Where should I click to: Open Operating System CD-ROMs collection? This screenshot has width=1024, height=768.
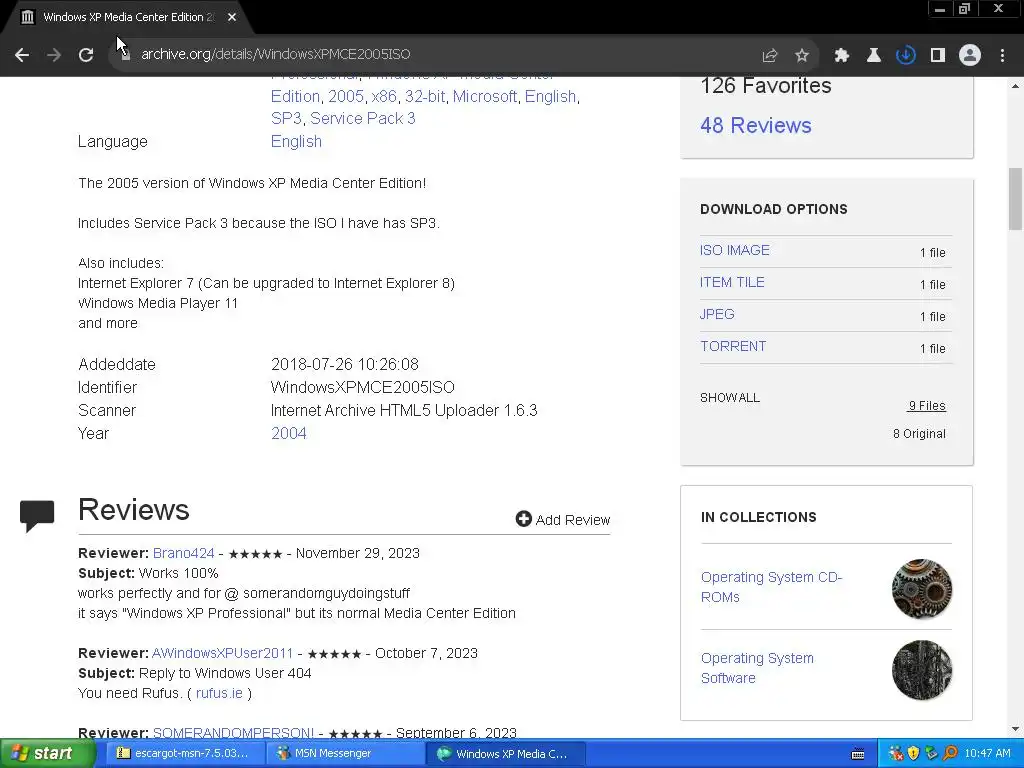click(771, 587)
